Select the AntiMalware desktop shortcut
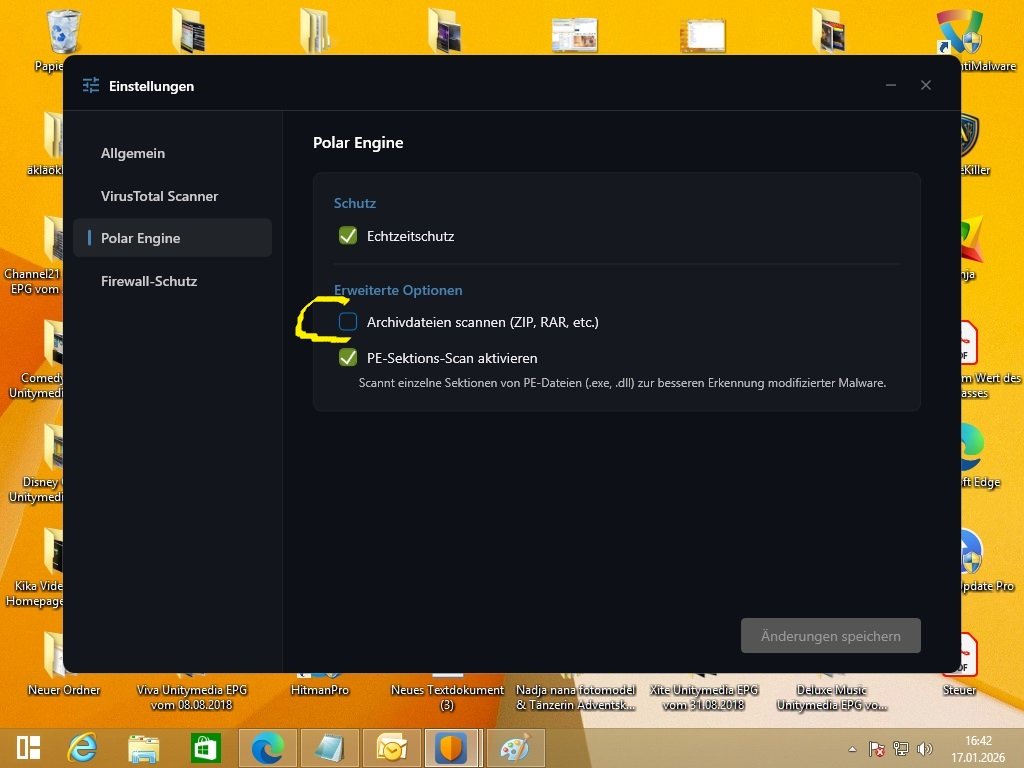The width and height of the screenshot is (1024, 768). pyautogui.click(x=959, y=31)
